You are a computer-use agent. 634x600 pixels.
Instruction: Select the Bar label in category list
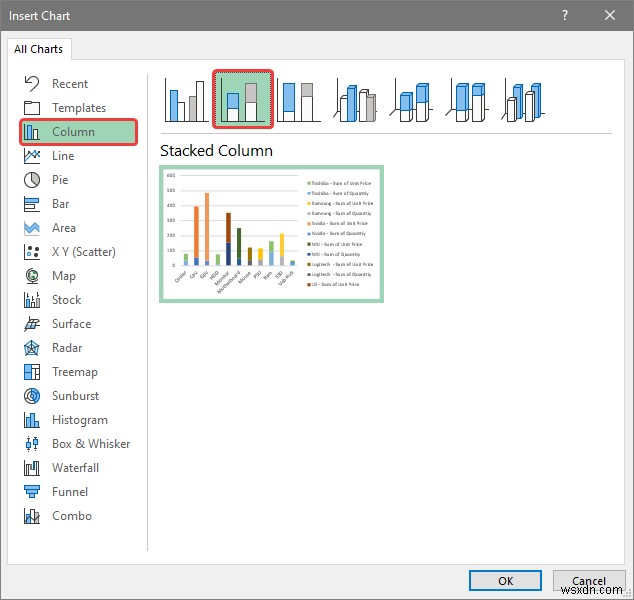point(61,204)
